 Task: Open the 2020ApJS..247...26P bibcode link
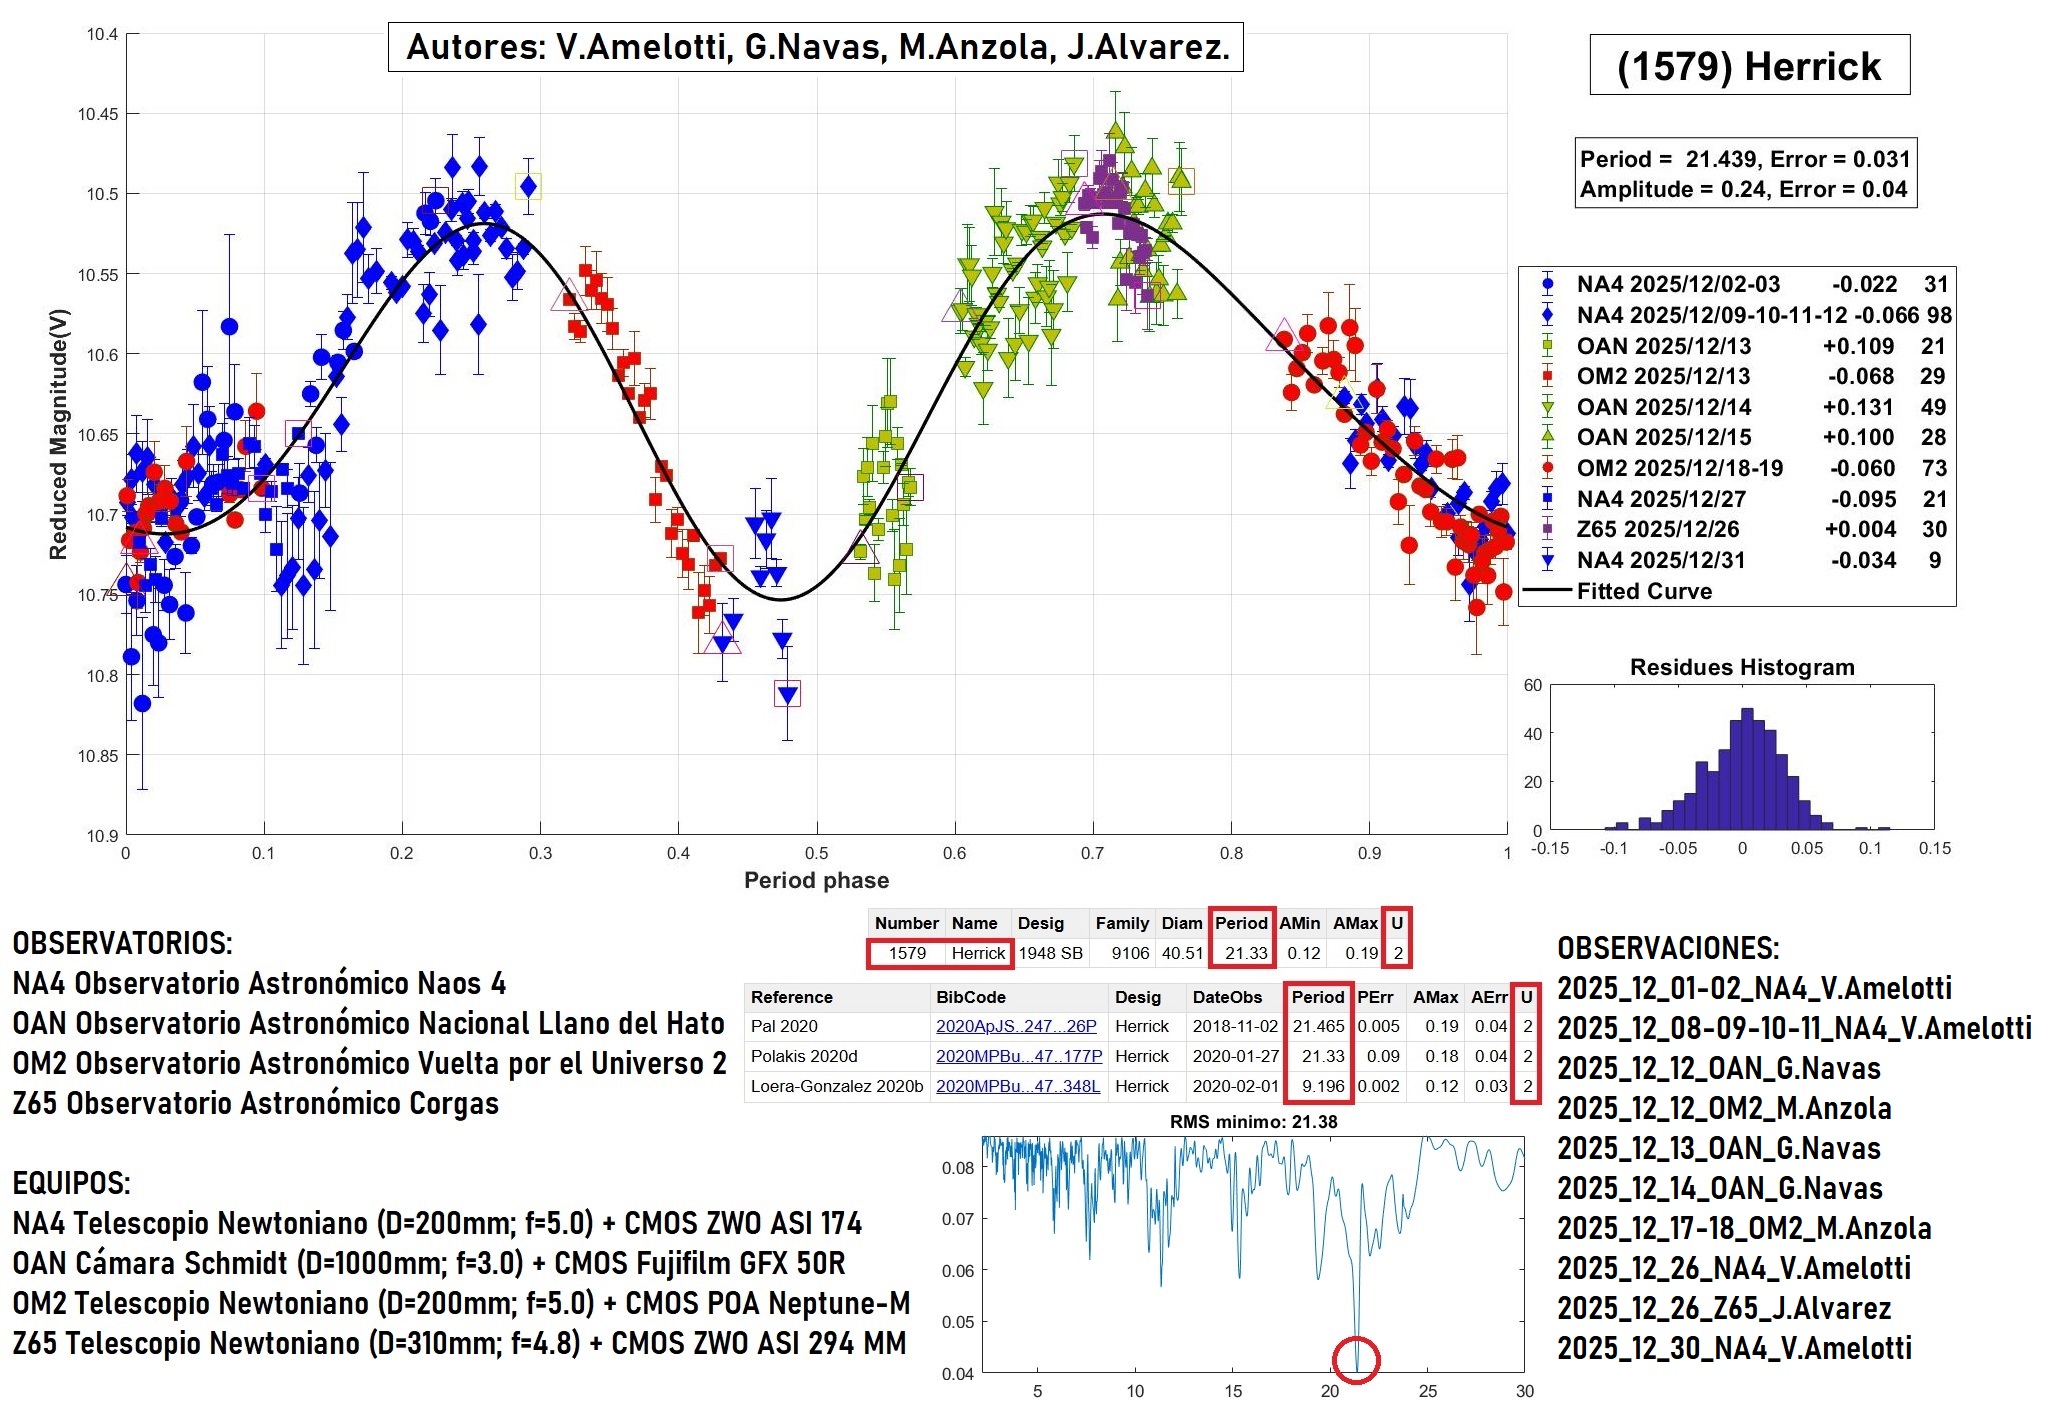pyautogui.click(x=1016, y=1026)
